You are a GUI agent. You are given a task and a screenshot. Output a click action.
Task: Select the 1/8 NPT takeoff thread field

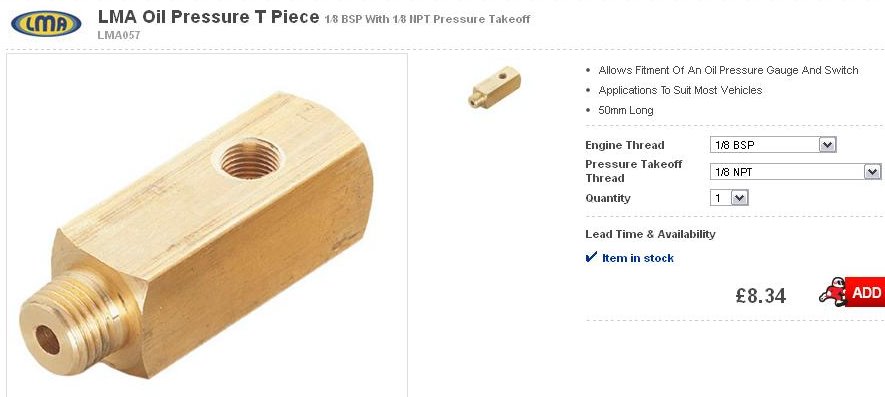click(x=795, y=172)
